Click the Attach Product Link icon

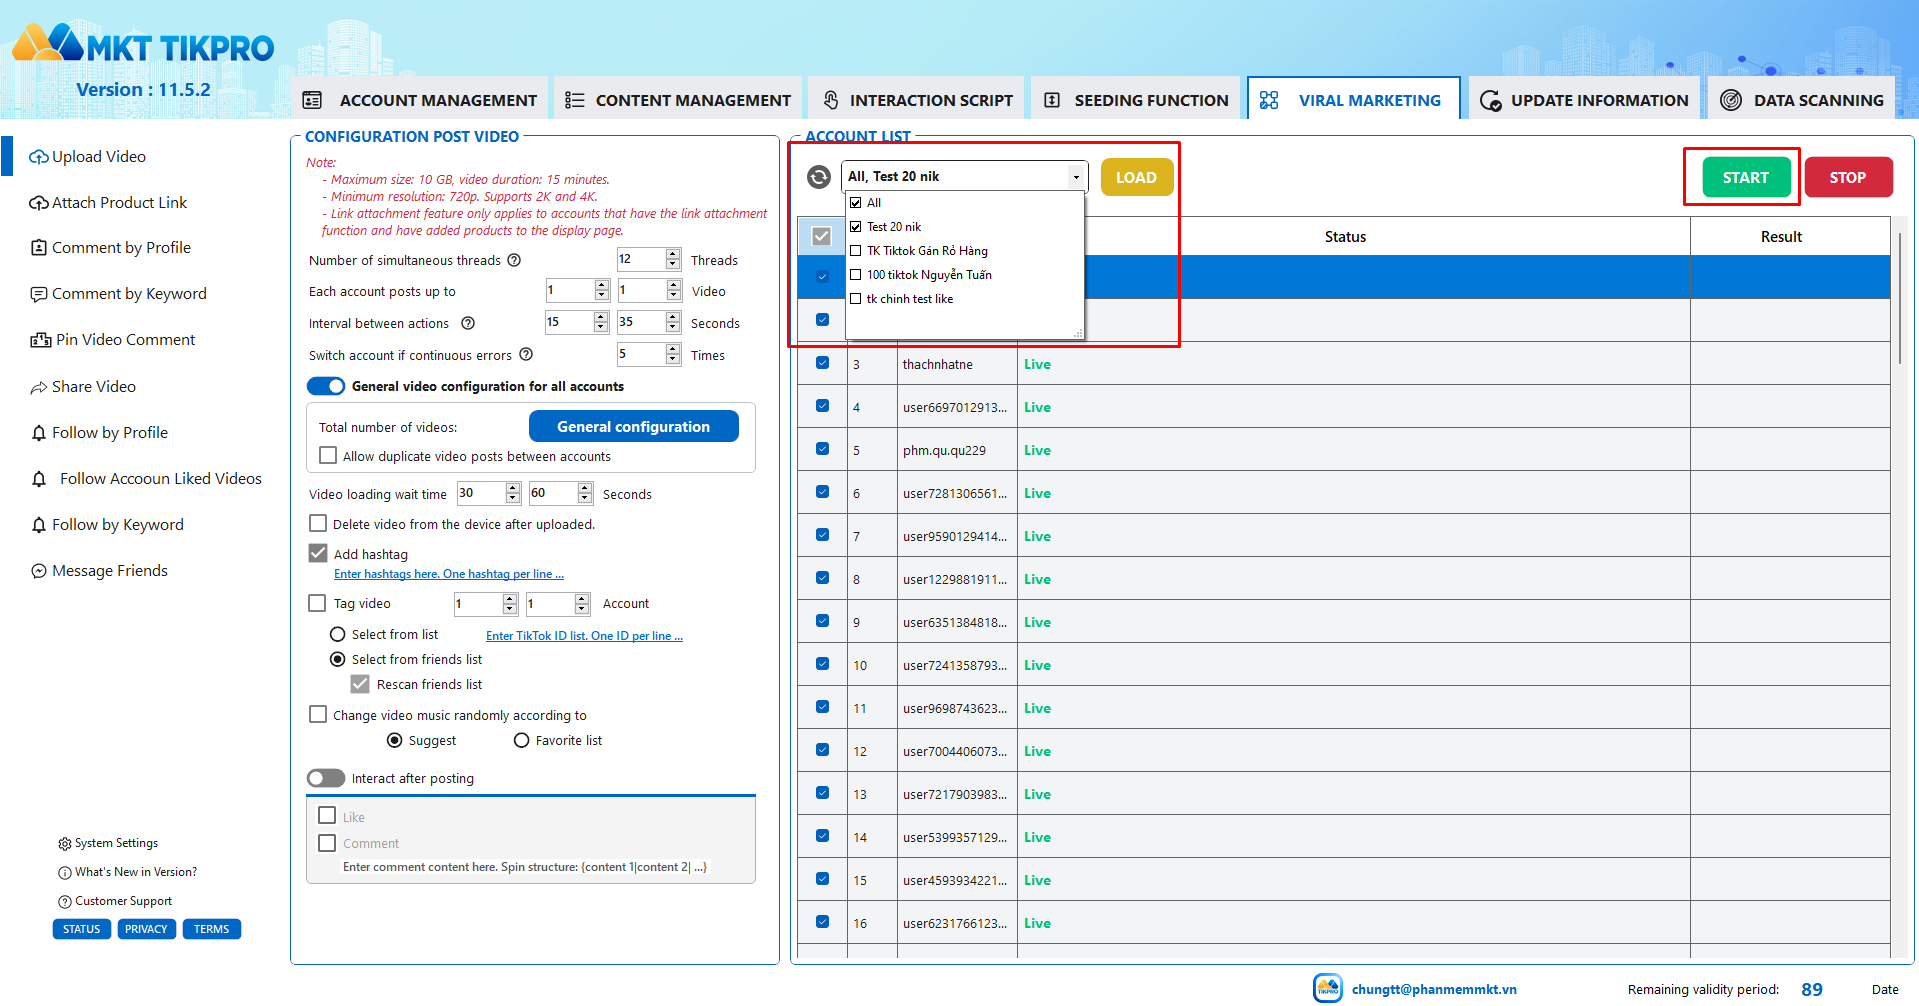click(x=39, y=203)
